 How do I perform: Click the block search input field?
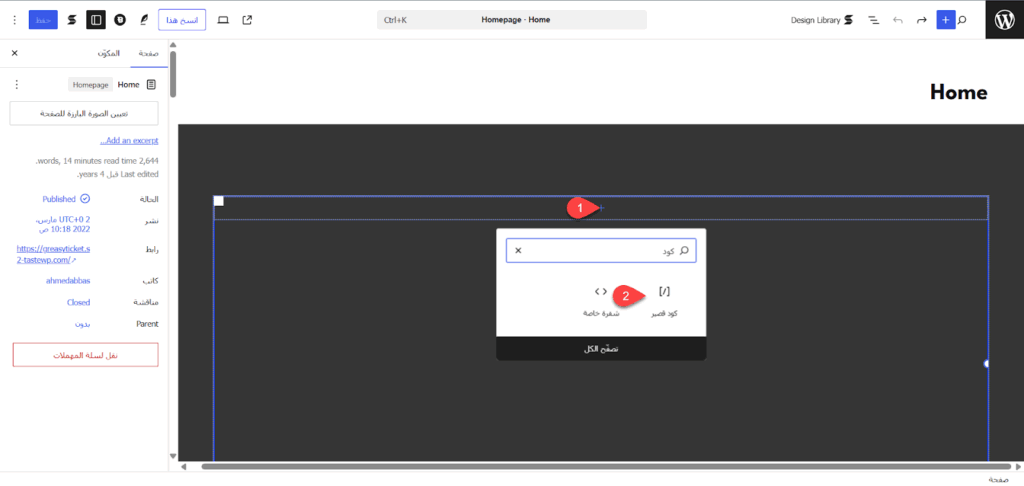600,251
